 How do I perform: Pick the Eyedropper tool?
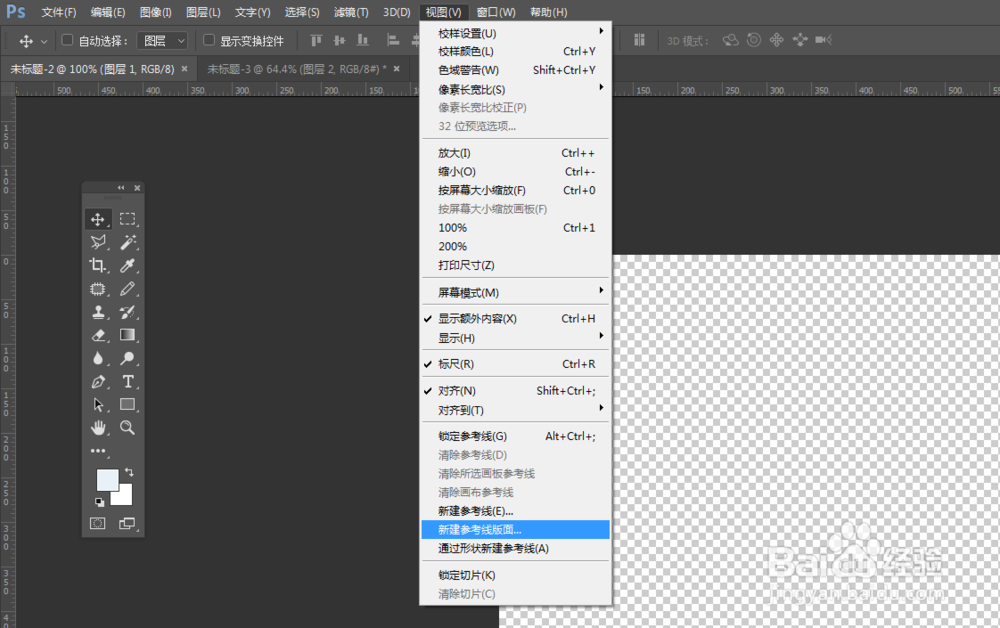(127, 267)
